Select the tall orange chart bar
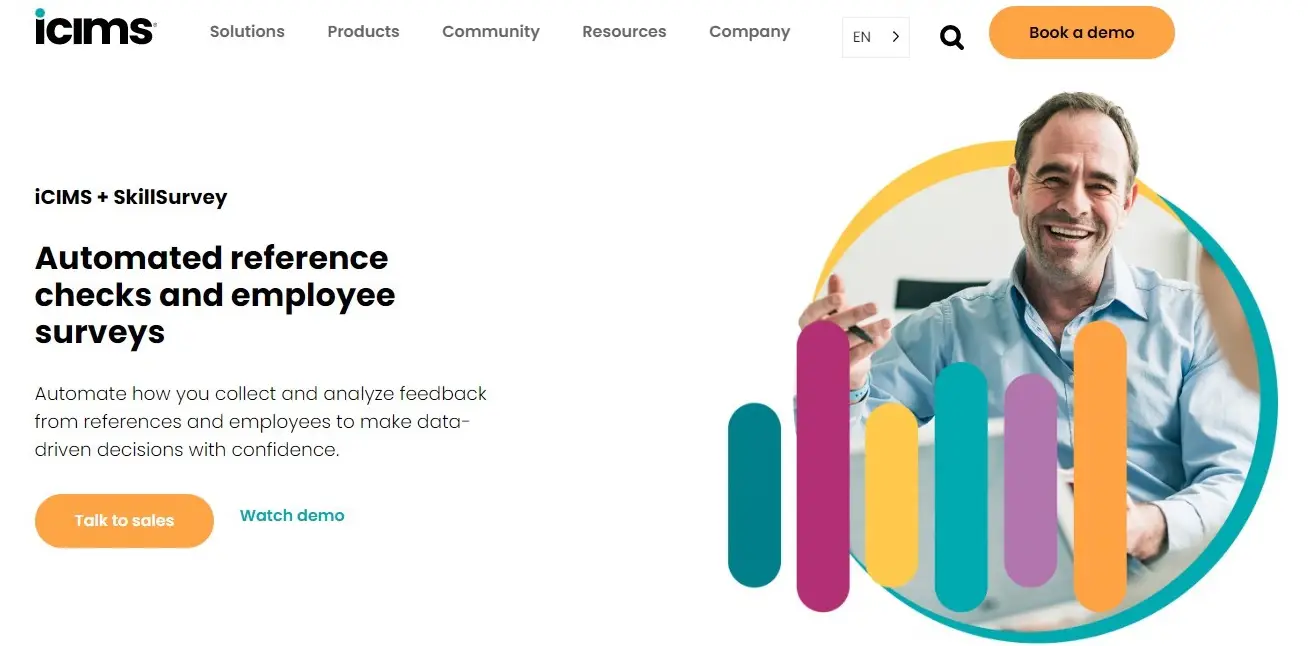 pyautogui.click(x=1100, y=466)
